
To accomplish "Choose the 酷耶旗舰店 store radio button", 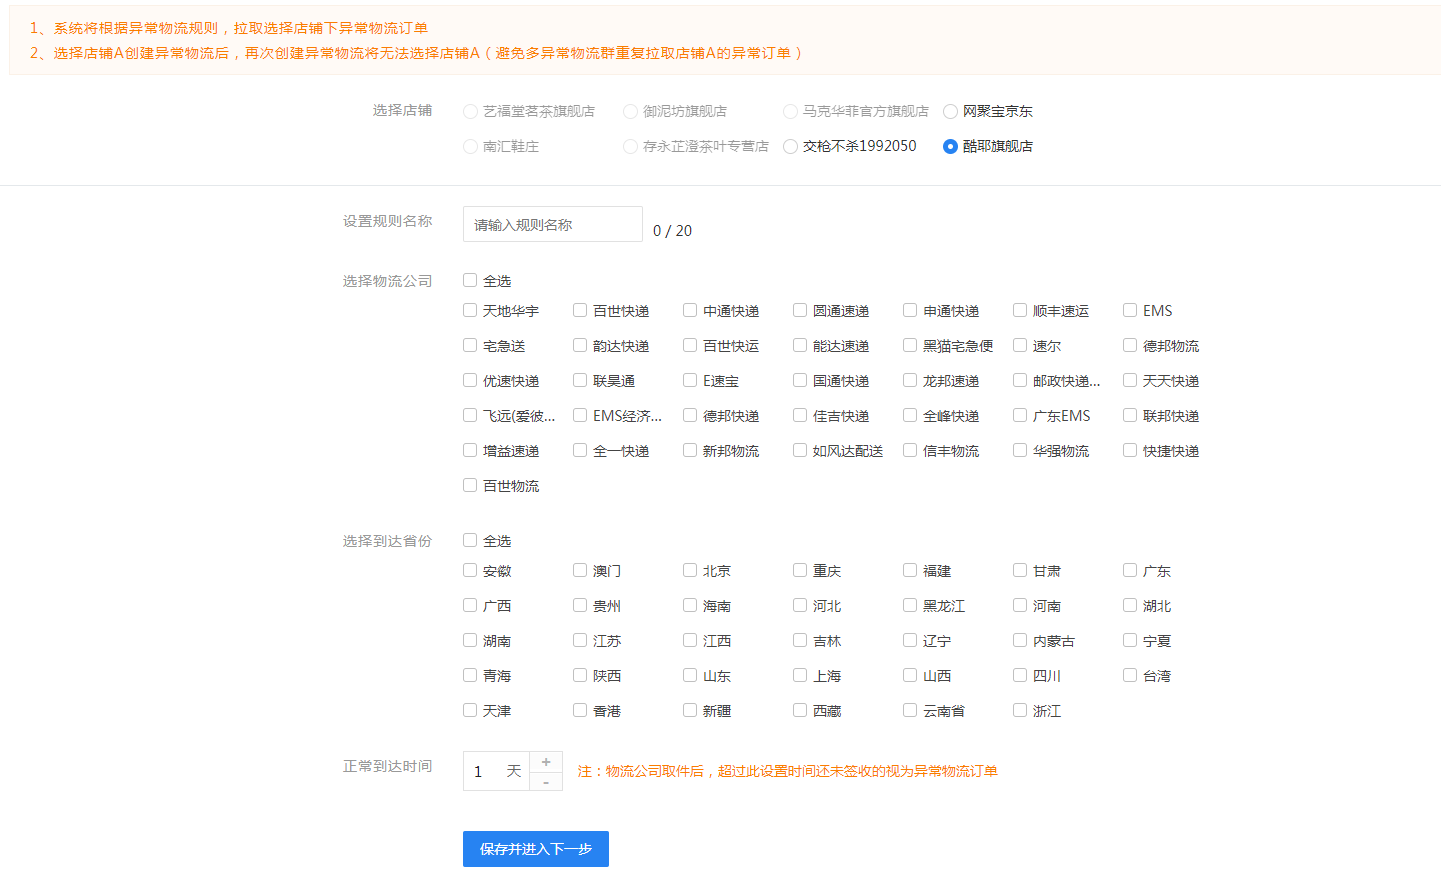I will tap(950, 146).
